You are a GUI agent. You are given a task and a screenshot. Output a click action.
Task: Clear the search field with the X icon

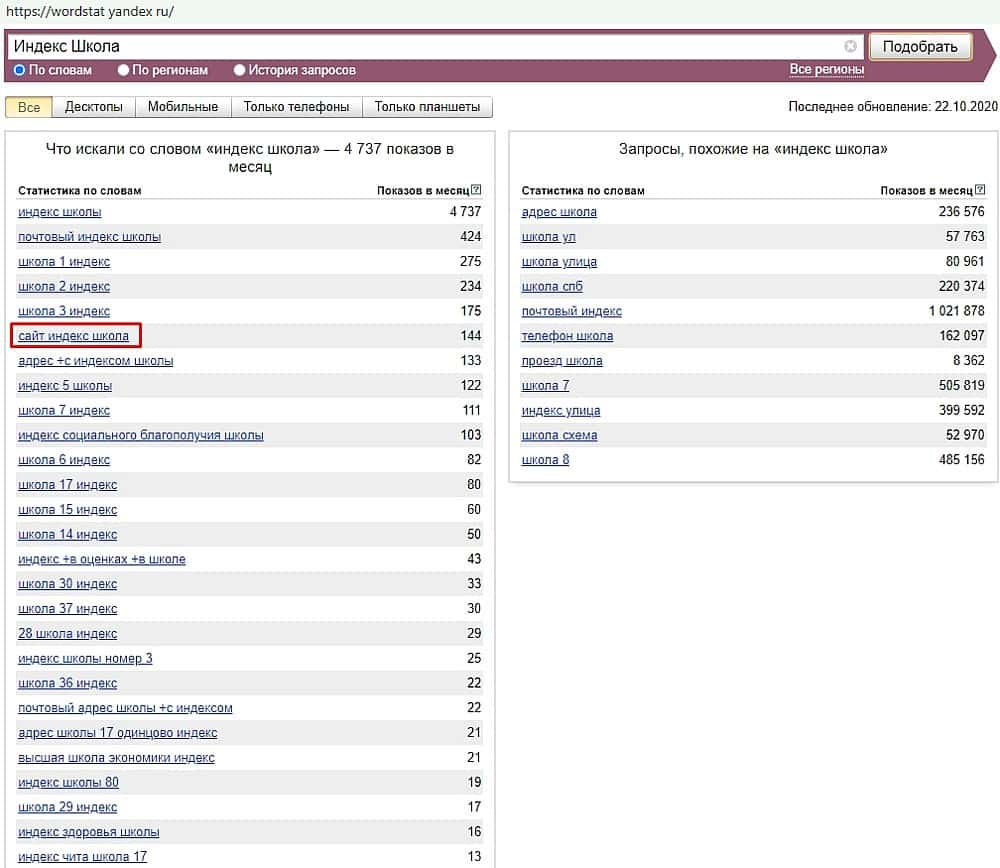(850, 46)
